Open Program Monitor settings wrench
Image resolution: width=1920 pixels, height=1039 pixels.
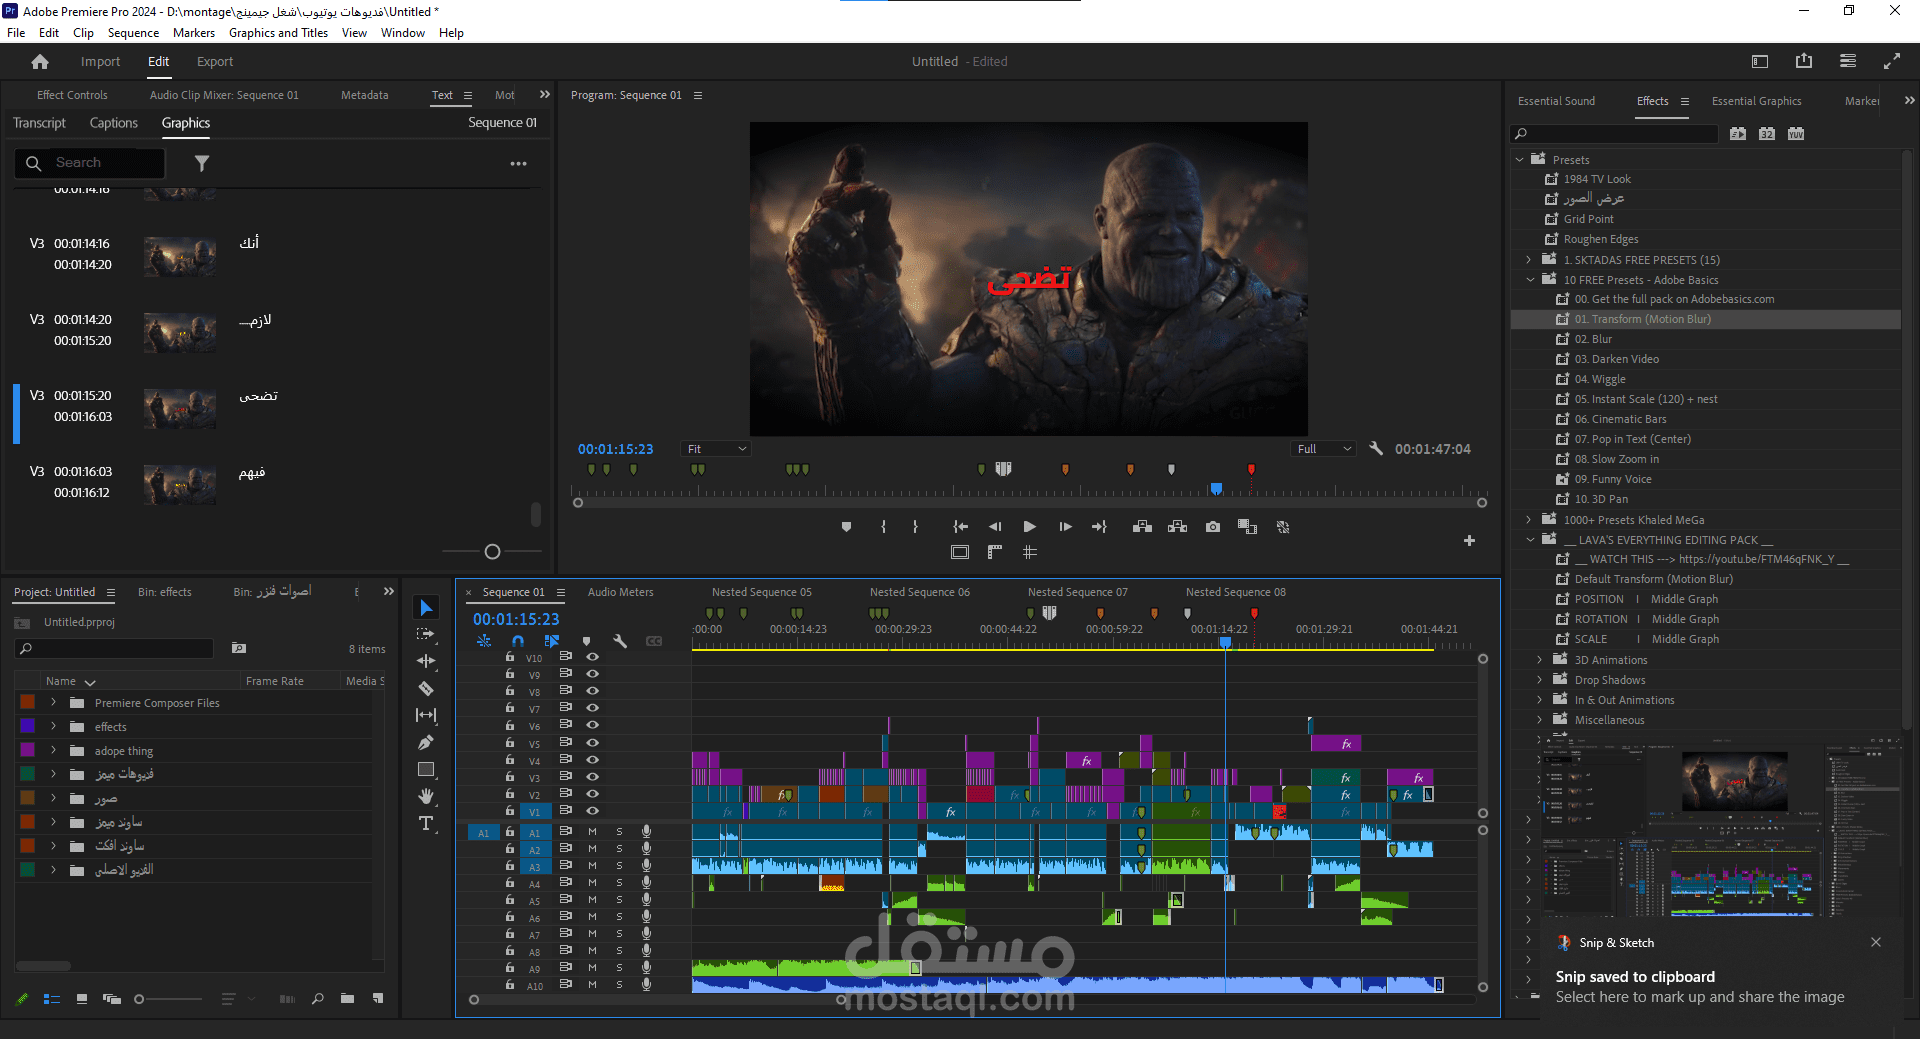point(1376,449)
